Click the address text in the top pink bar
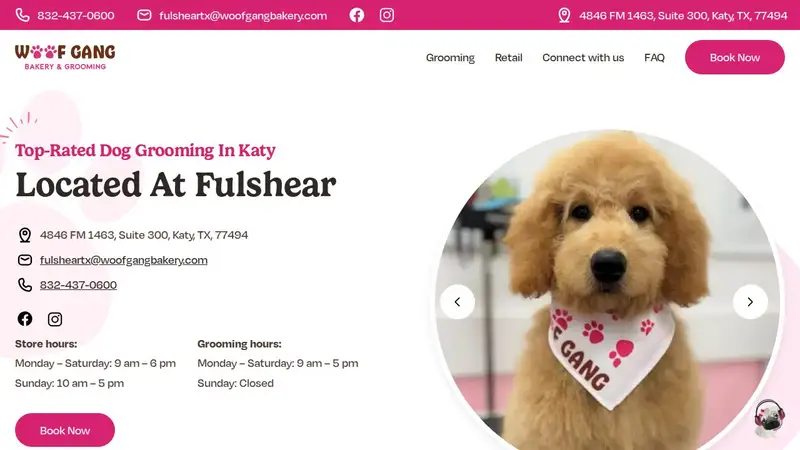The image size is (800, 450). (683, 16)
